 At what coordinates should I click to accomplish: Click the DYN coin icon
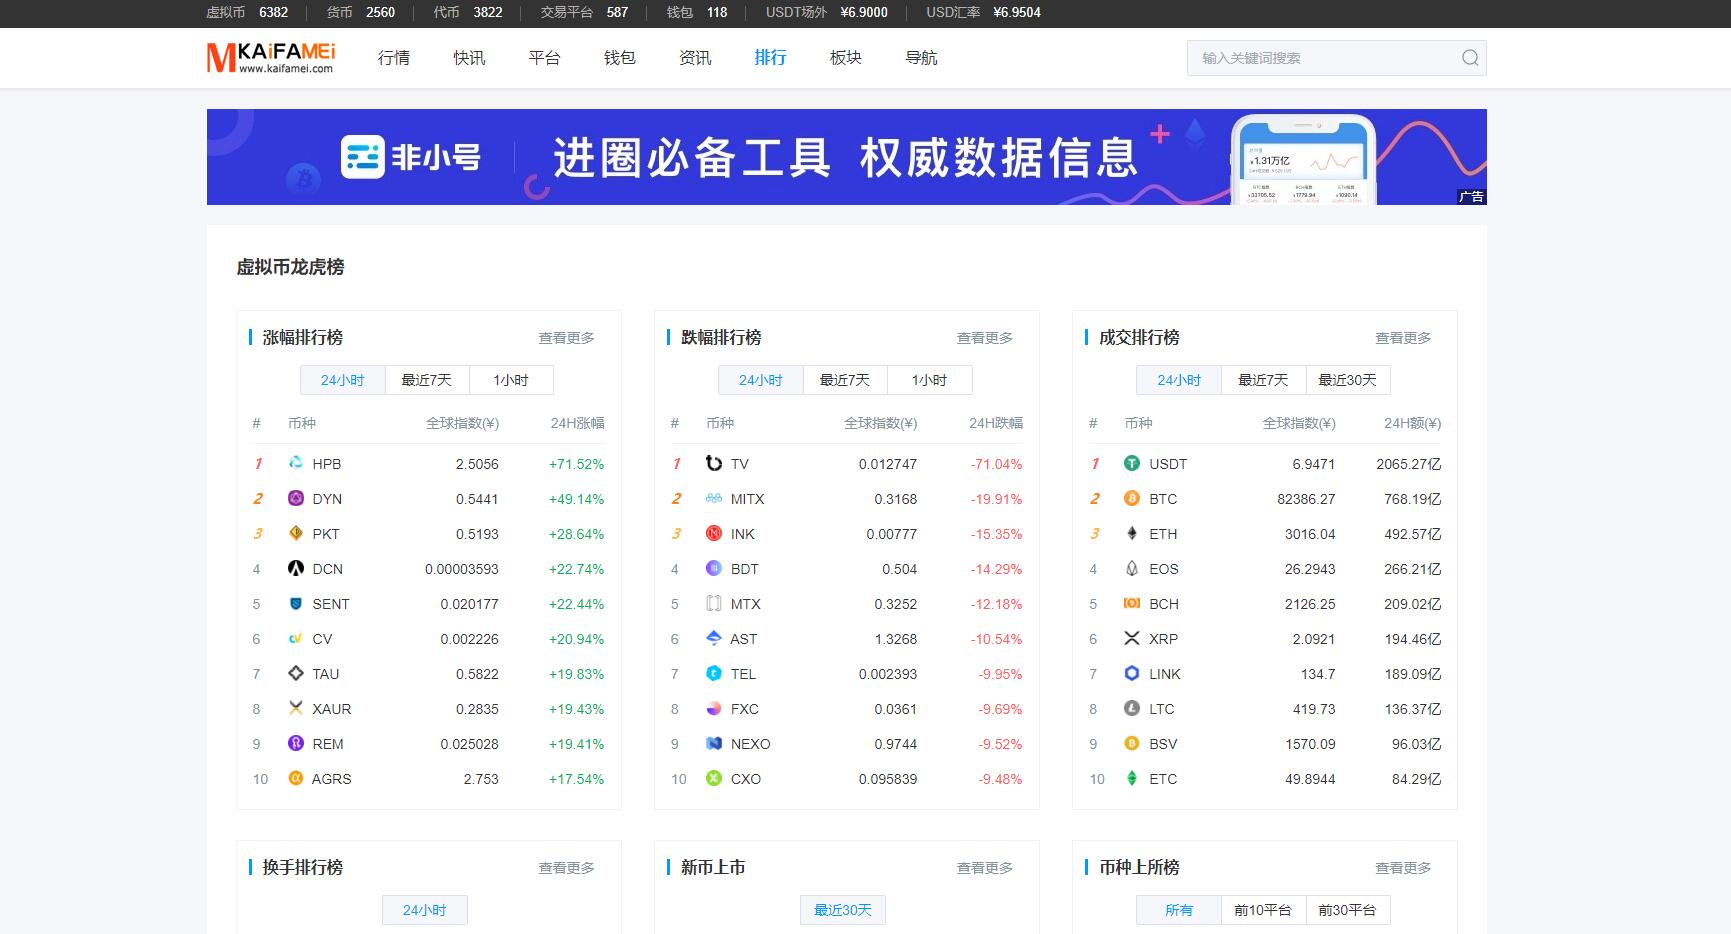(295, 498)
